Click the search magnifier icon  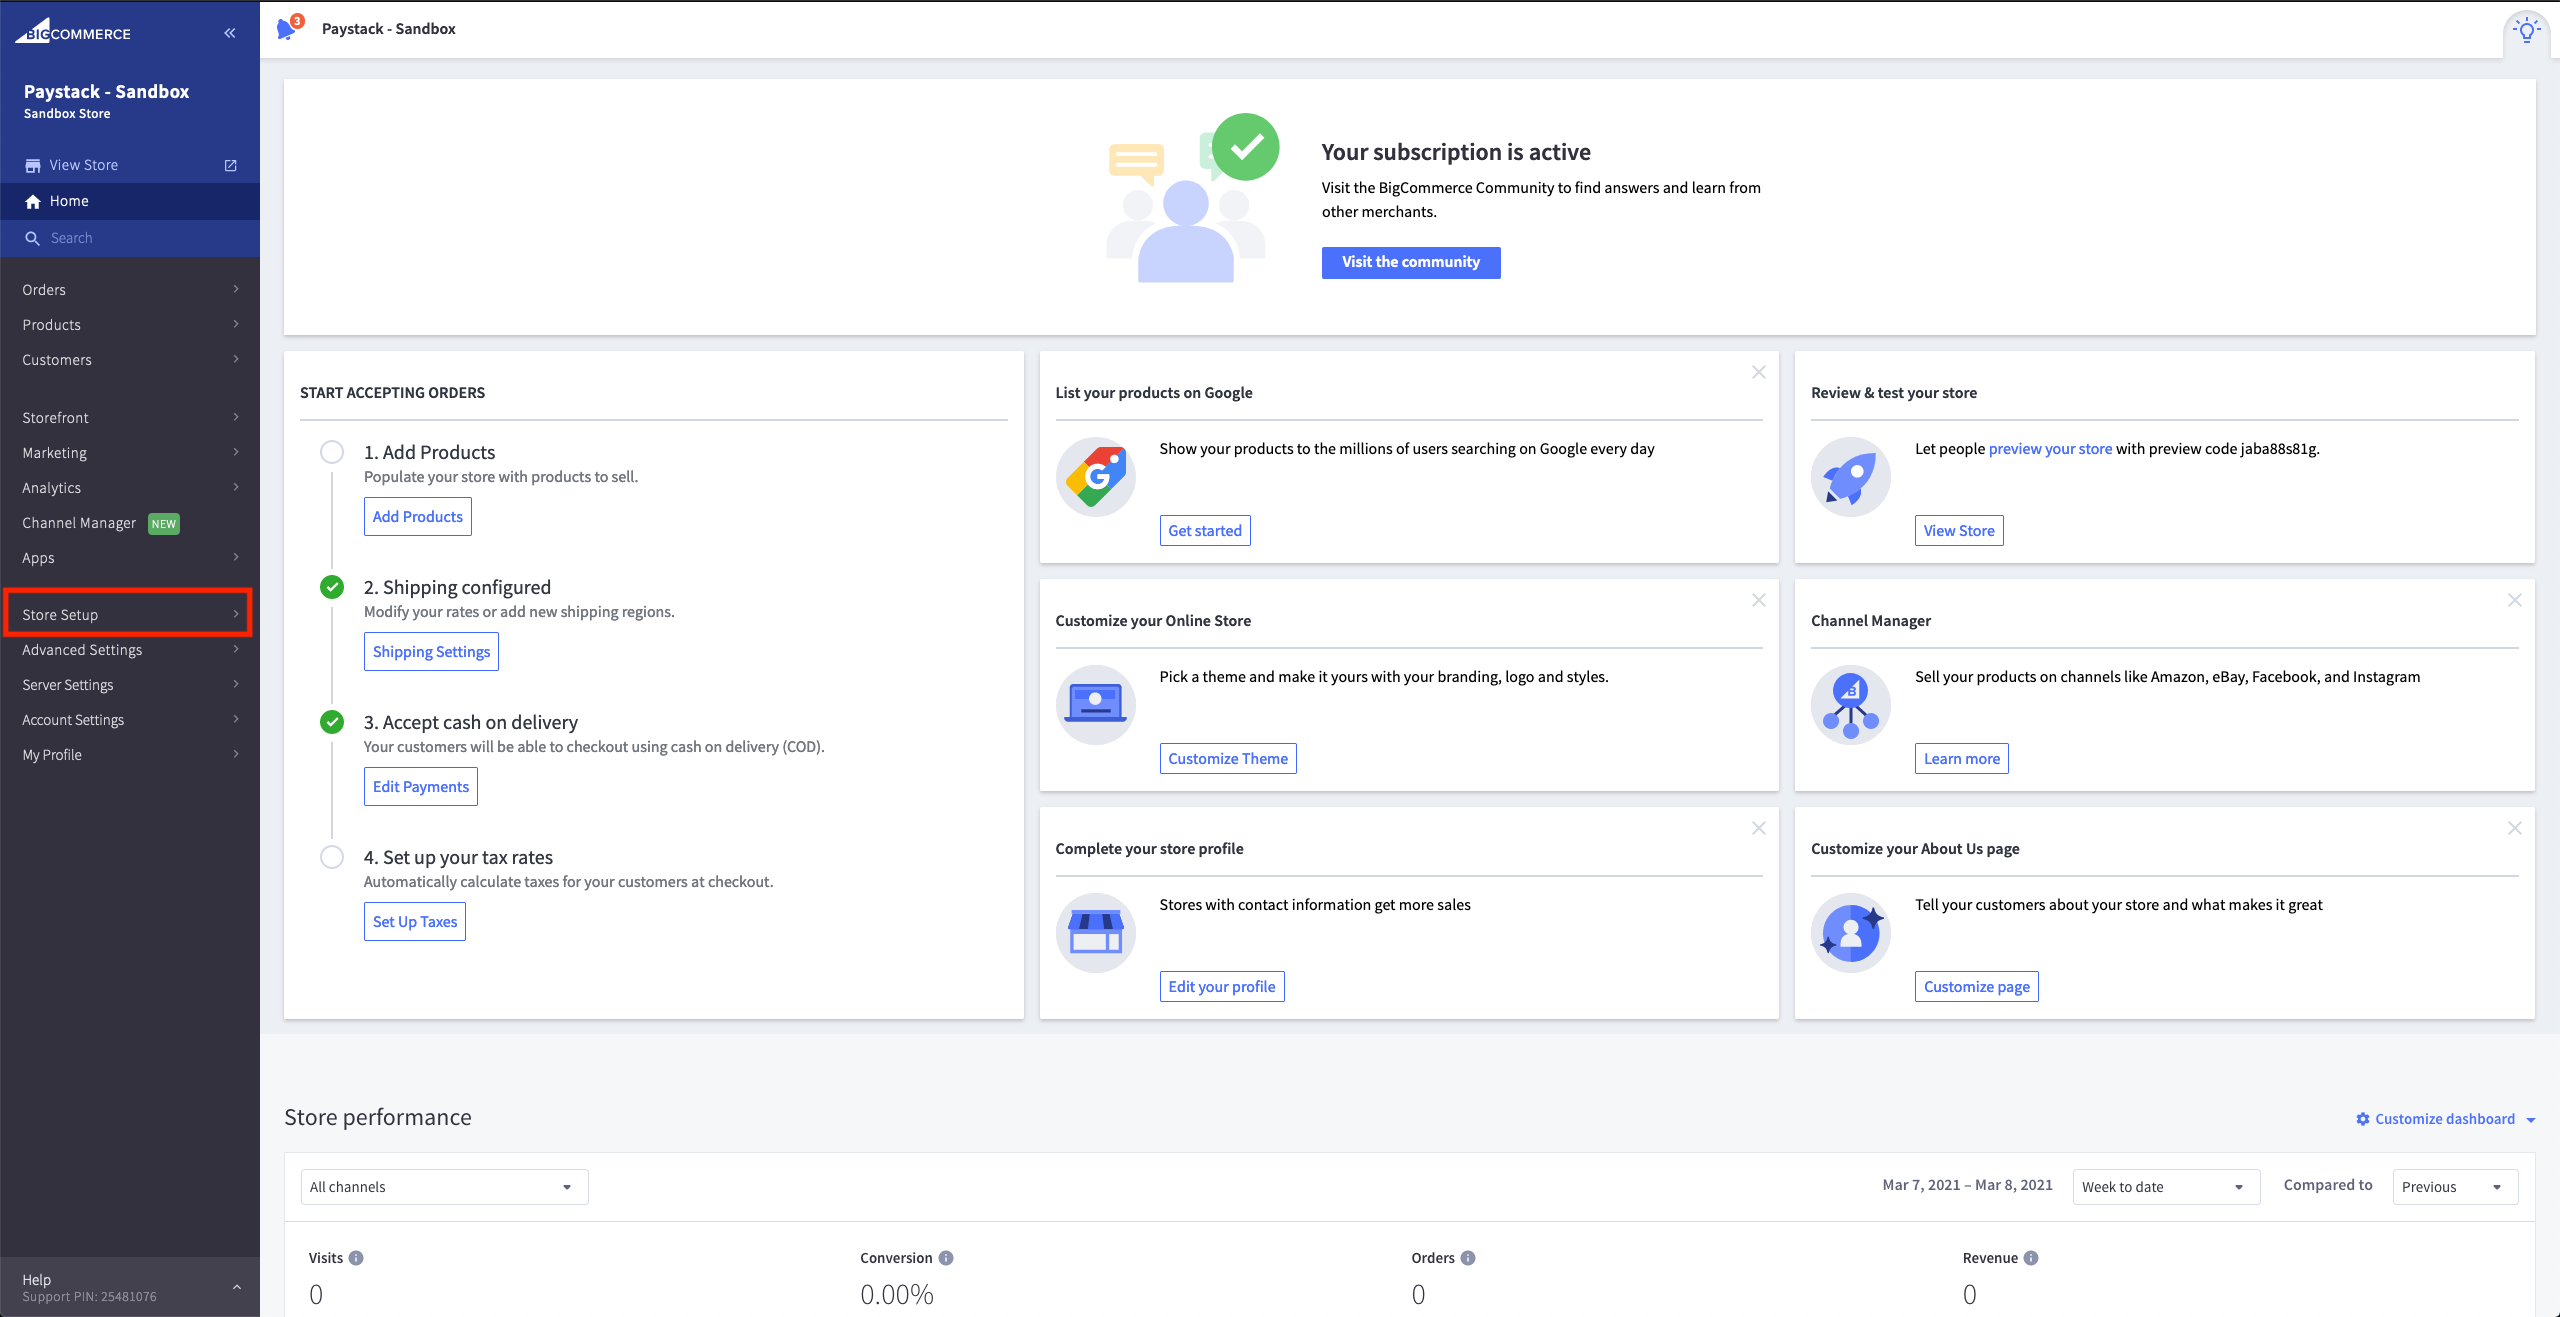pyautogui.click(x=32, y=238)
